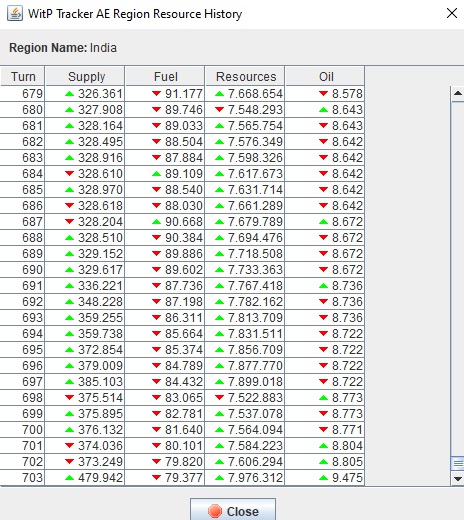Sort by Supply column header
The height and width of the screenshot is (520, 464).
[x=85, y=76]
